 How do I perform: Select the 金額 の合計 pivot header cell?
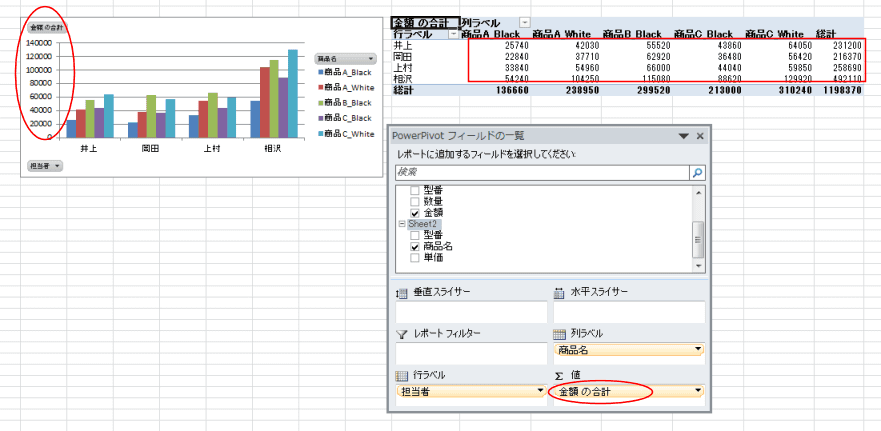(x=425, y=22)
